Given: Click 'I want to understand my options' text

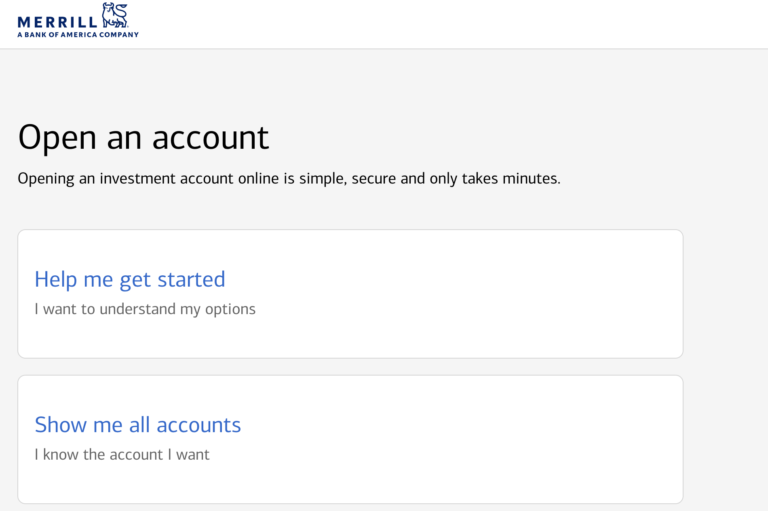Looking at the screenshot, I should pos(145,309).
